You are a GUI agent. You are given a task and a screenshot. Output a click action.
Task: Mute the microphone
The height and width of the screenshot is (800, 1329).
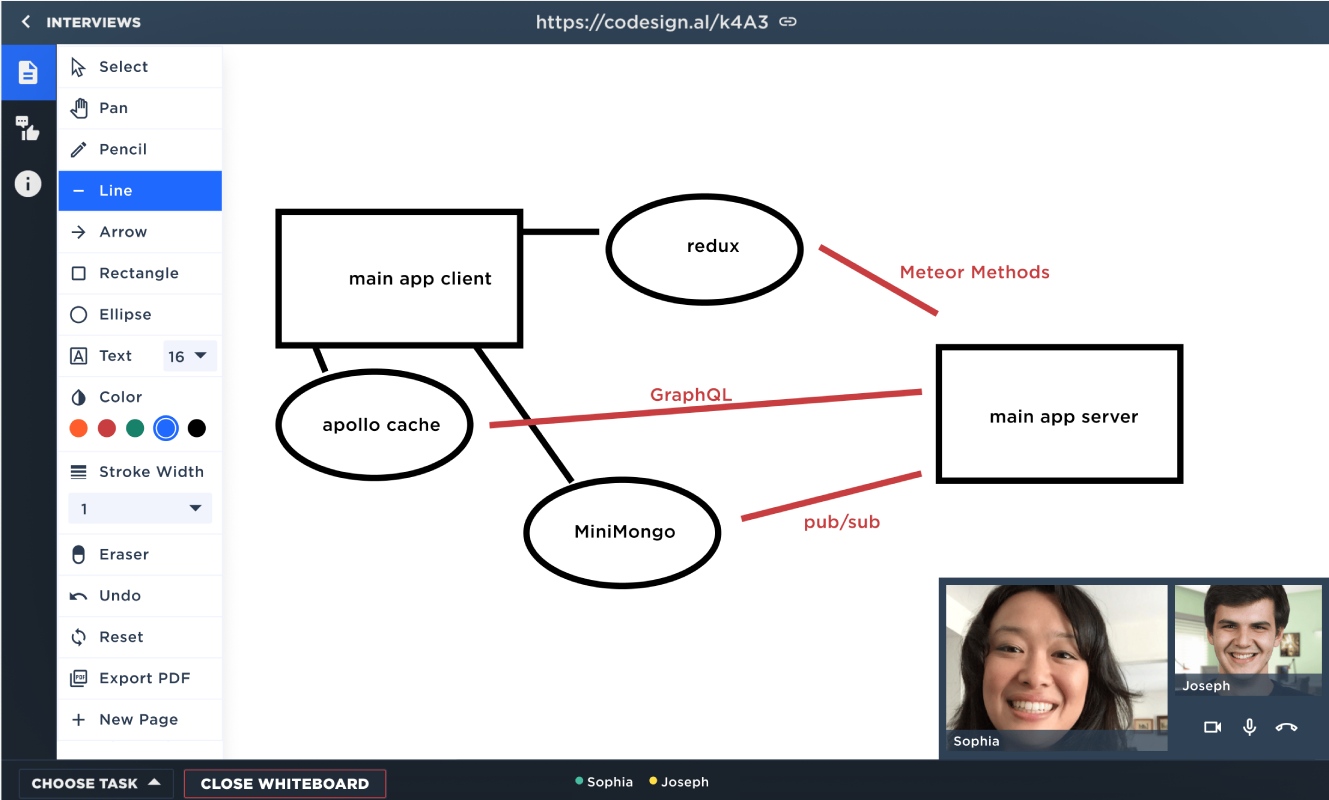pyautogui.click(x=1249, y=727)
